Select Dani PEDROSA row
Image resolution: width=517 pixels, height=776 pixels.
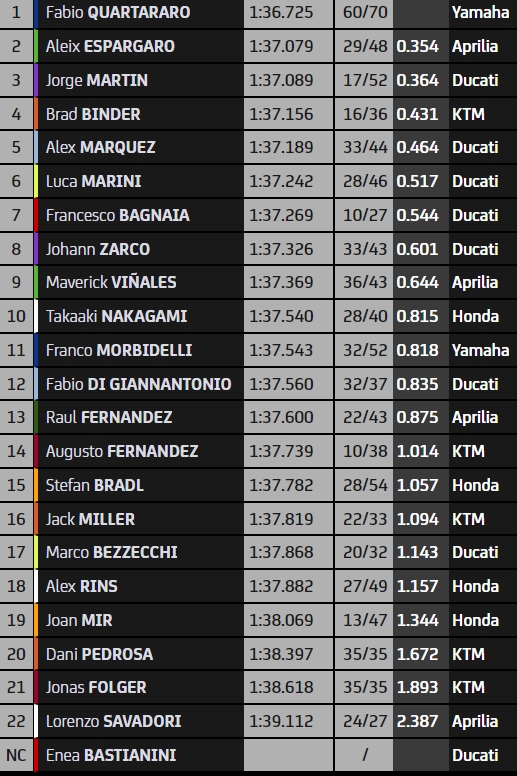click(258, 654)
